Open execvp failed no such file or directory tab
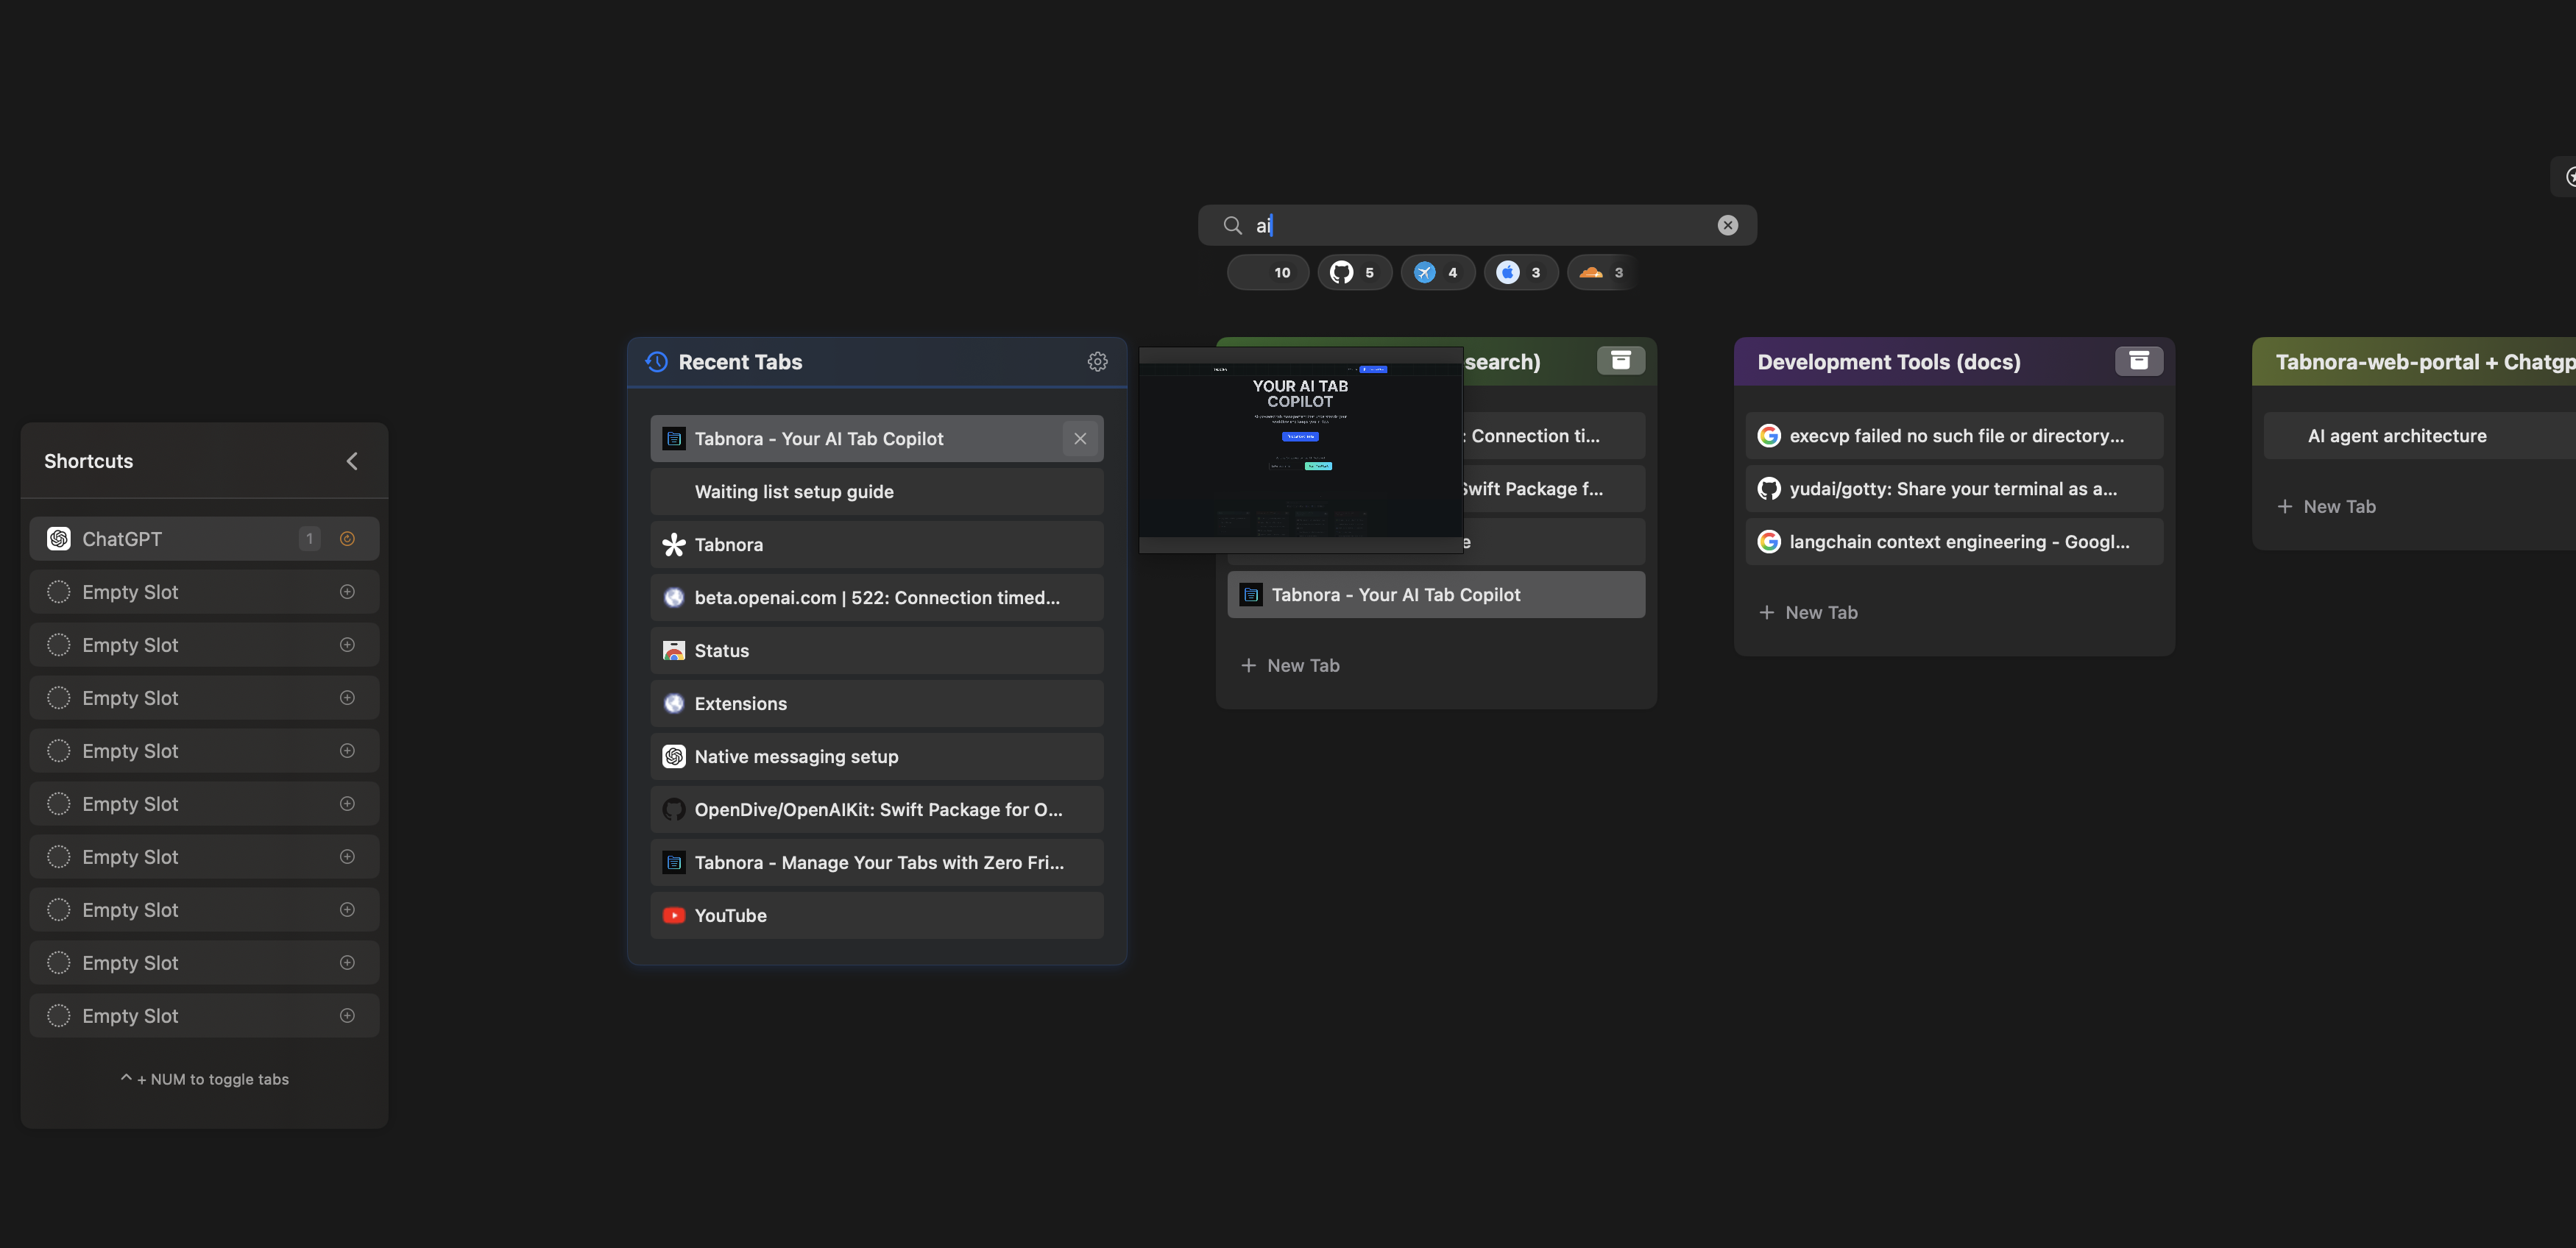The width and height of the screenshot is (2576, 1248). click(x=1954, y=436)
